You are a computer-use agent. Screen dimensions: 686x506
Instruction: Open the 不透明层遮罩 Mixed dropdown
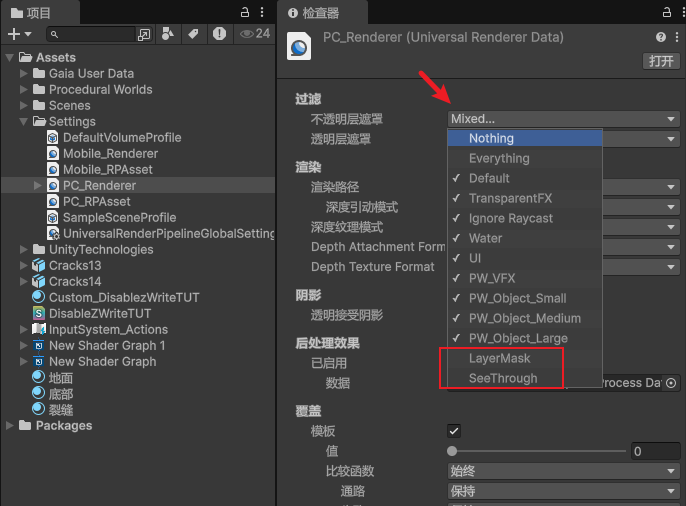(x=564, y=119)
